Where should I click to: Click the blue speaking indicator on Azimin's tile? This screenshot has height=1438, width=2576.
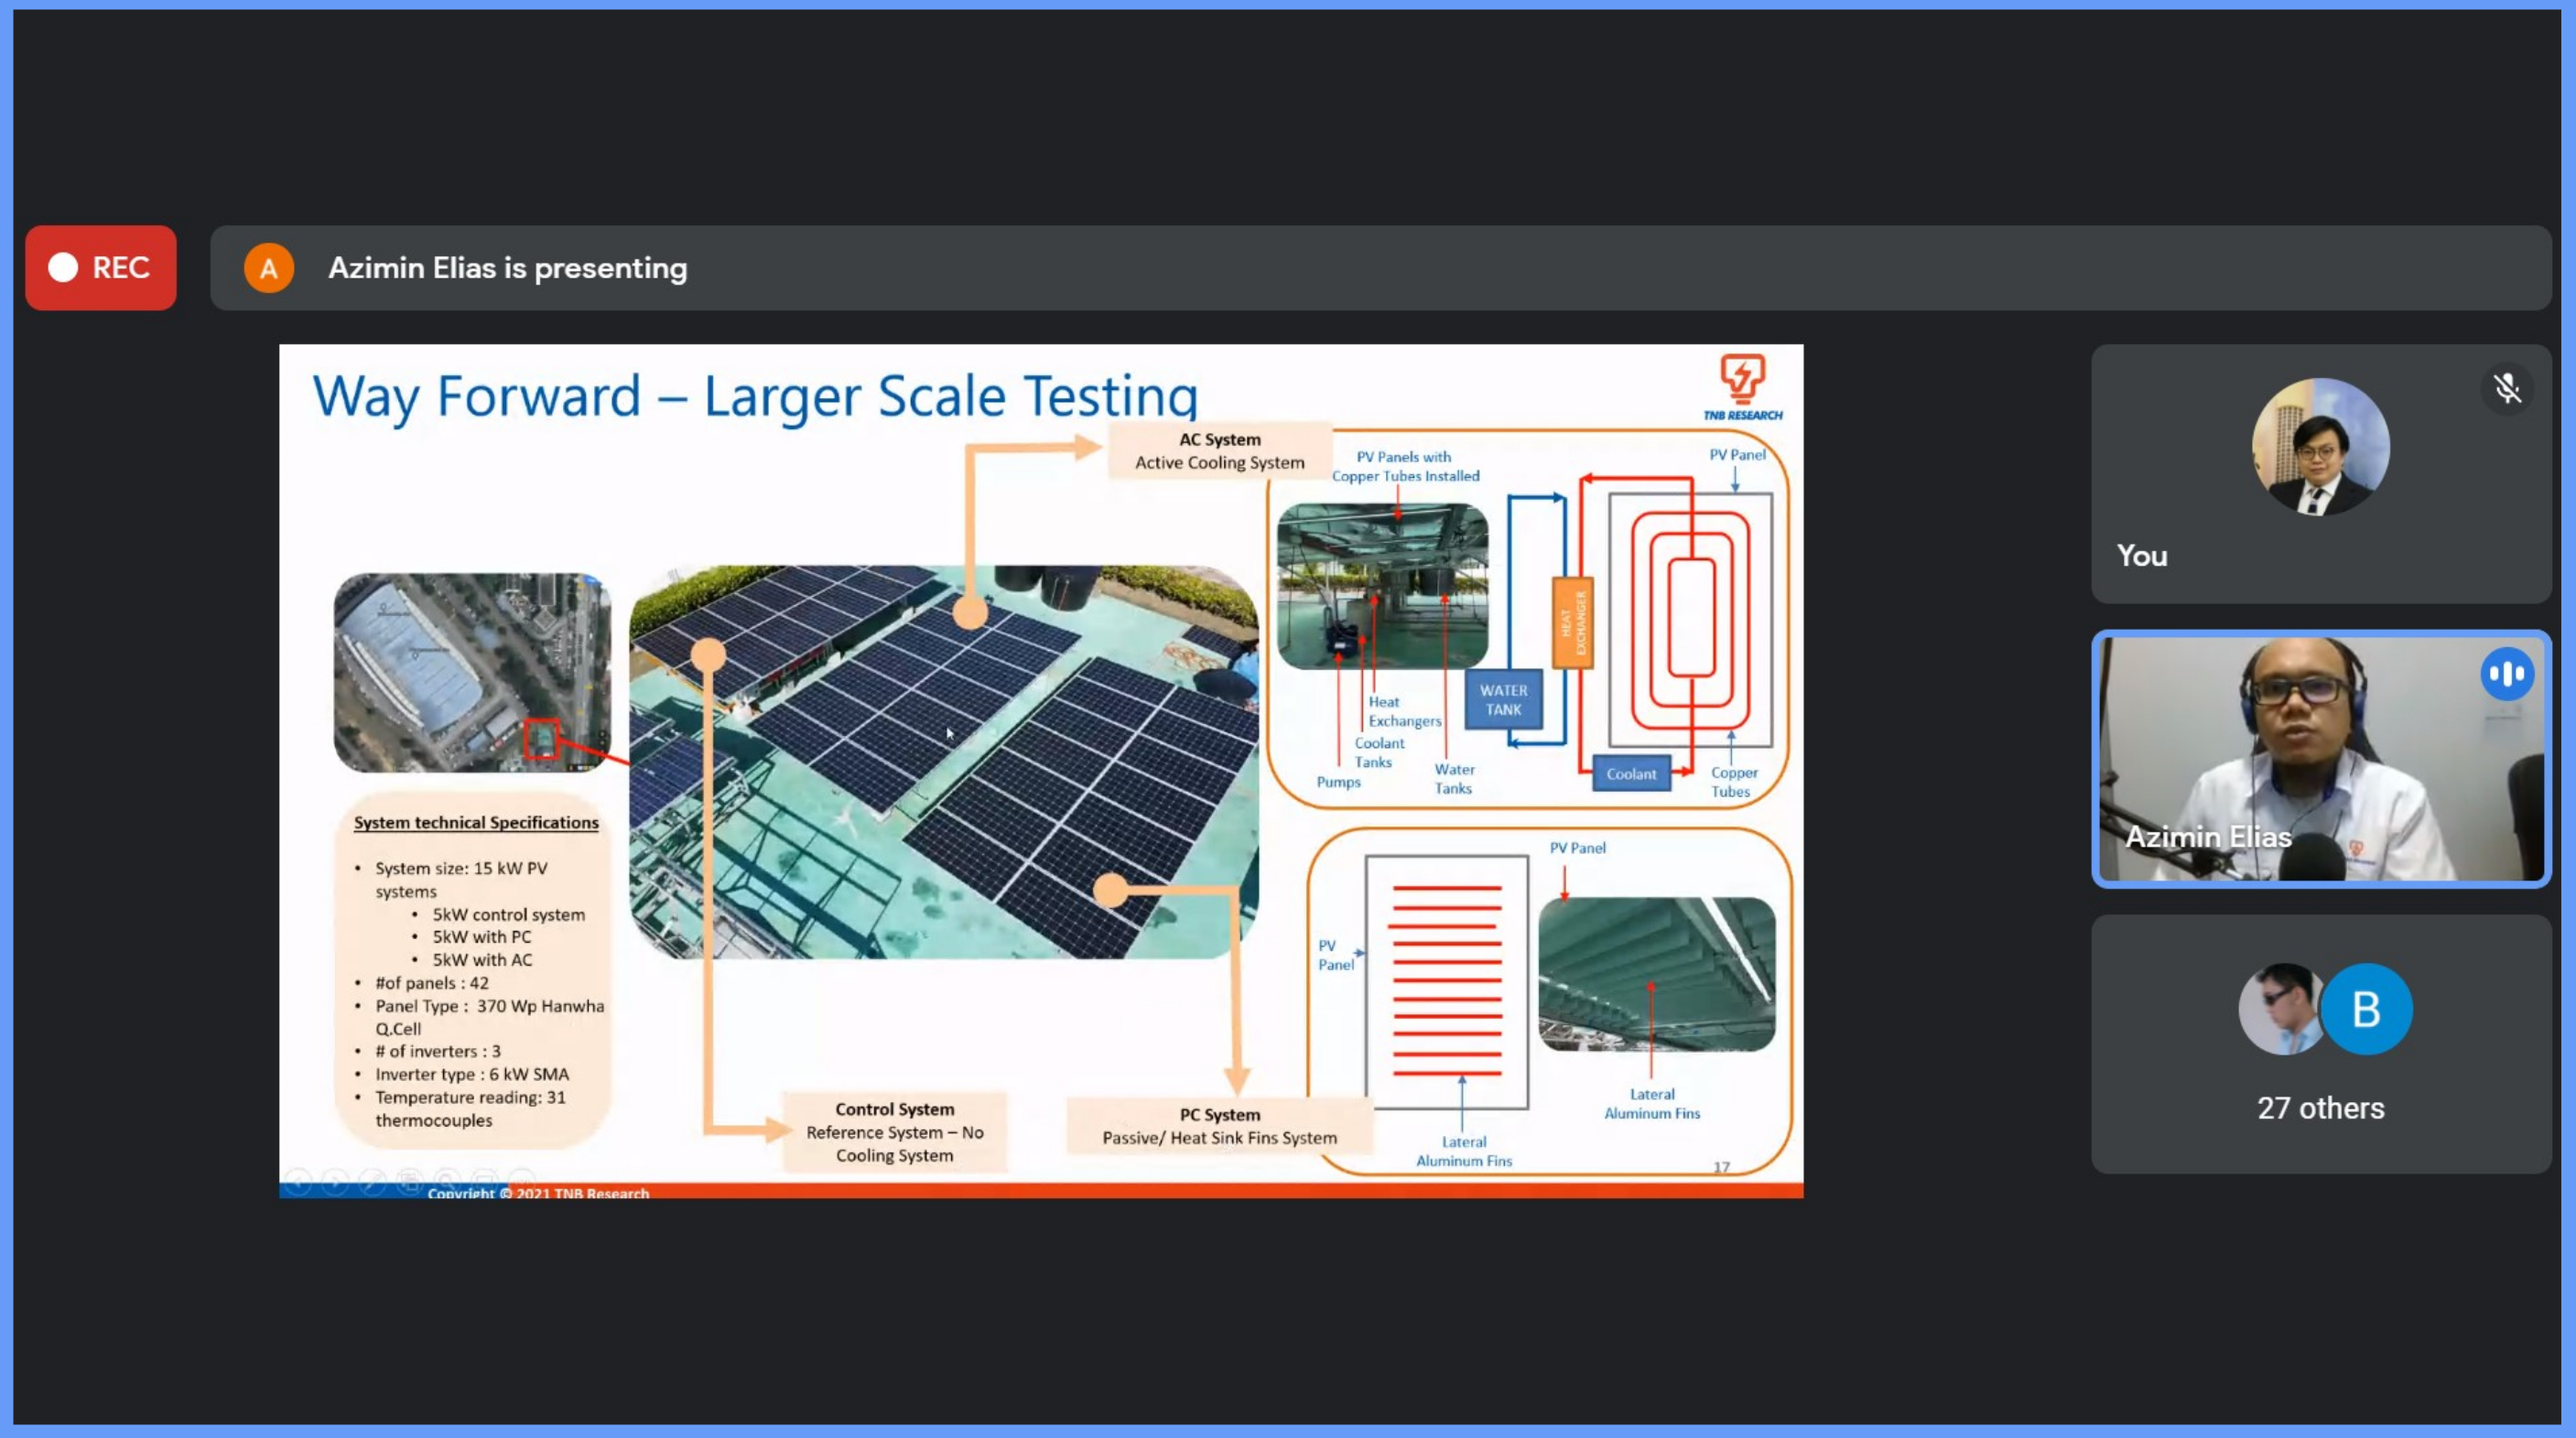click(x=2507, y=674)
